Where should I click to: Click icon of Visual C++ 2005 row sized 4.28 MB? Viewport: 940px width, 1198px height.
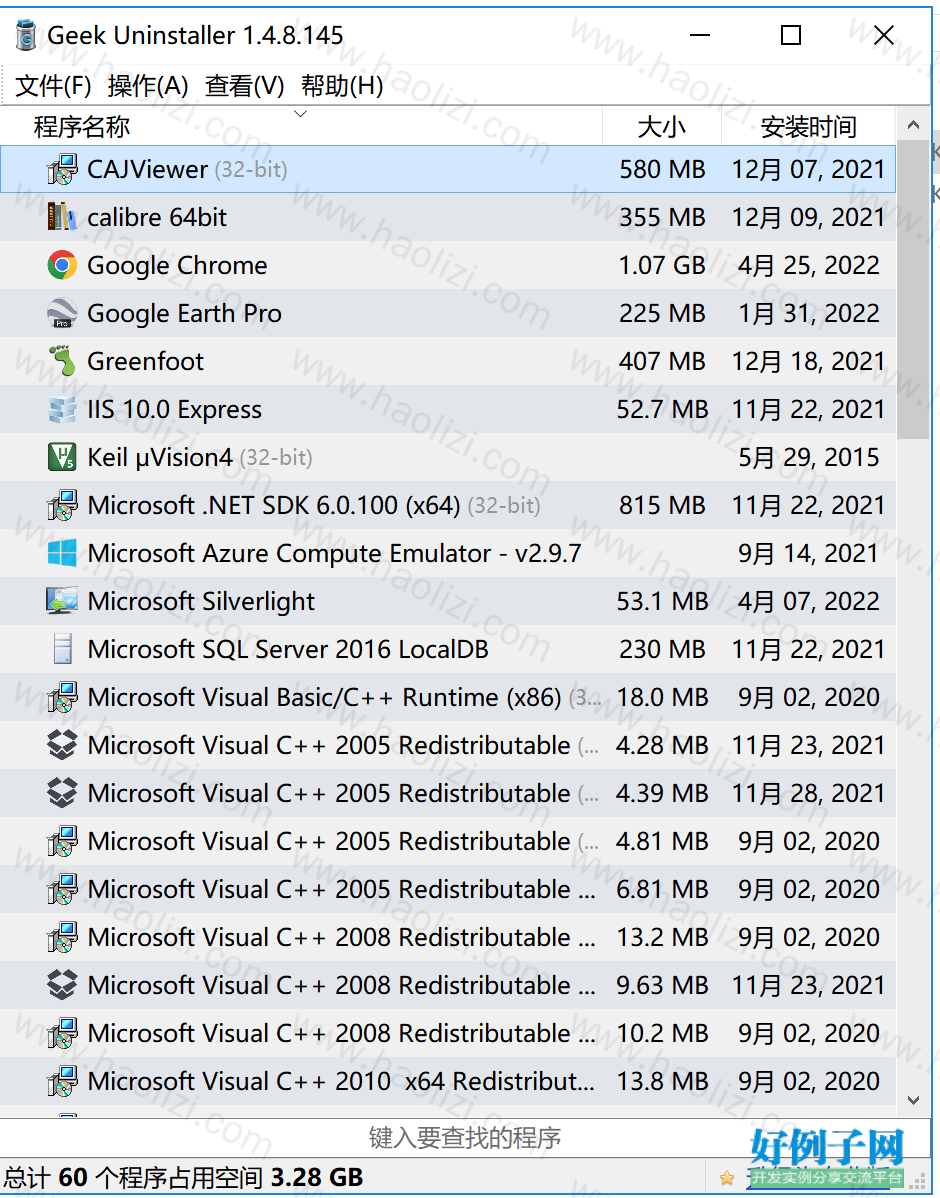(x=62, y=745)
